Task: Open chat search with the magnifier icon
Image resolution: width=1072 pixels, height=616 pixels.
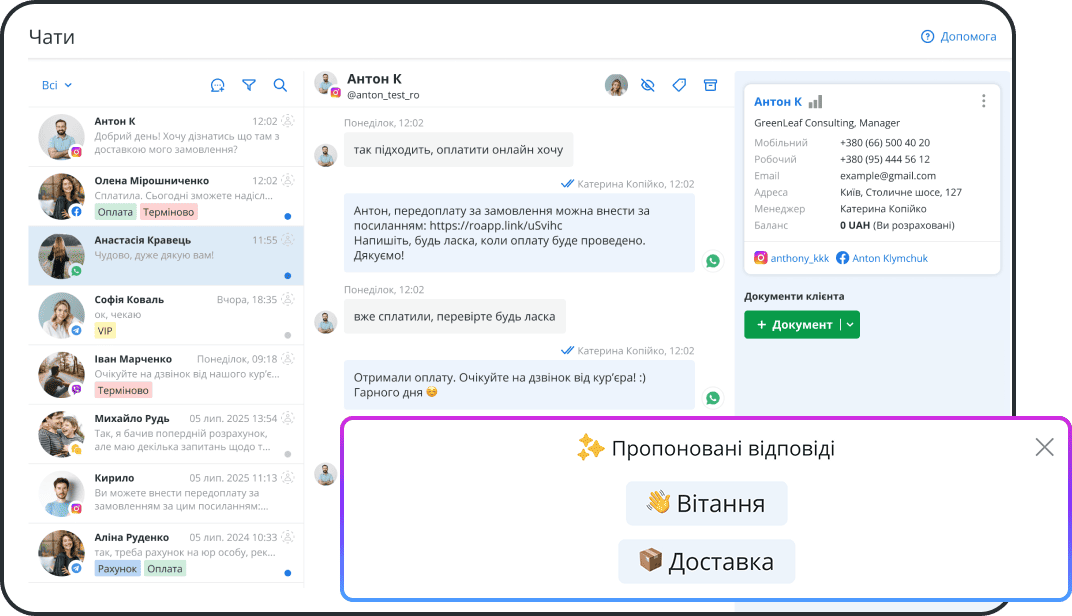Action: [280, 85]
